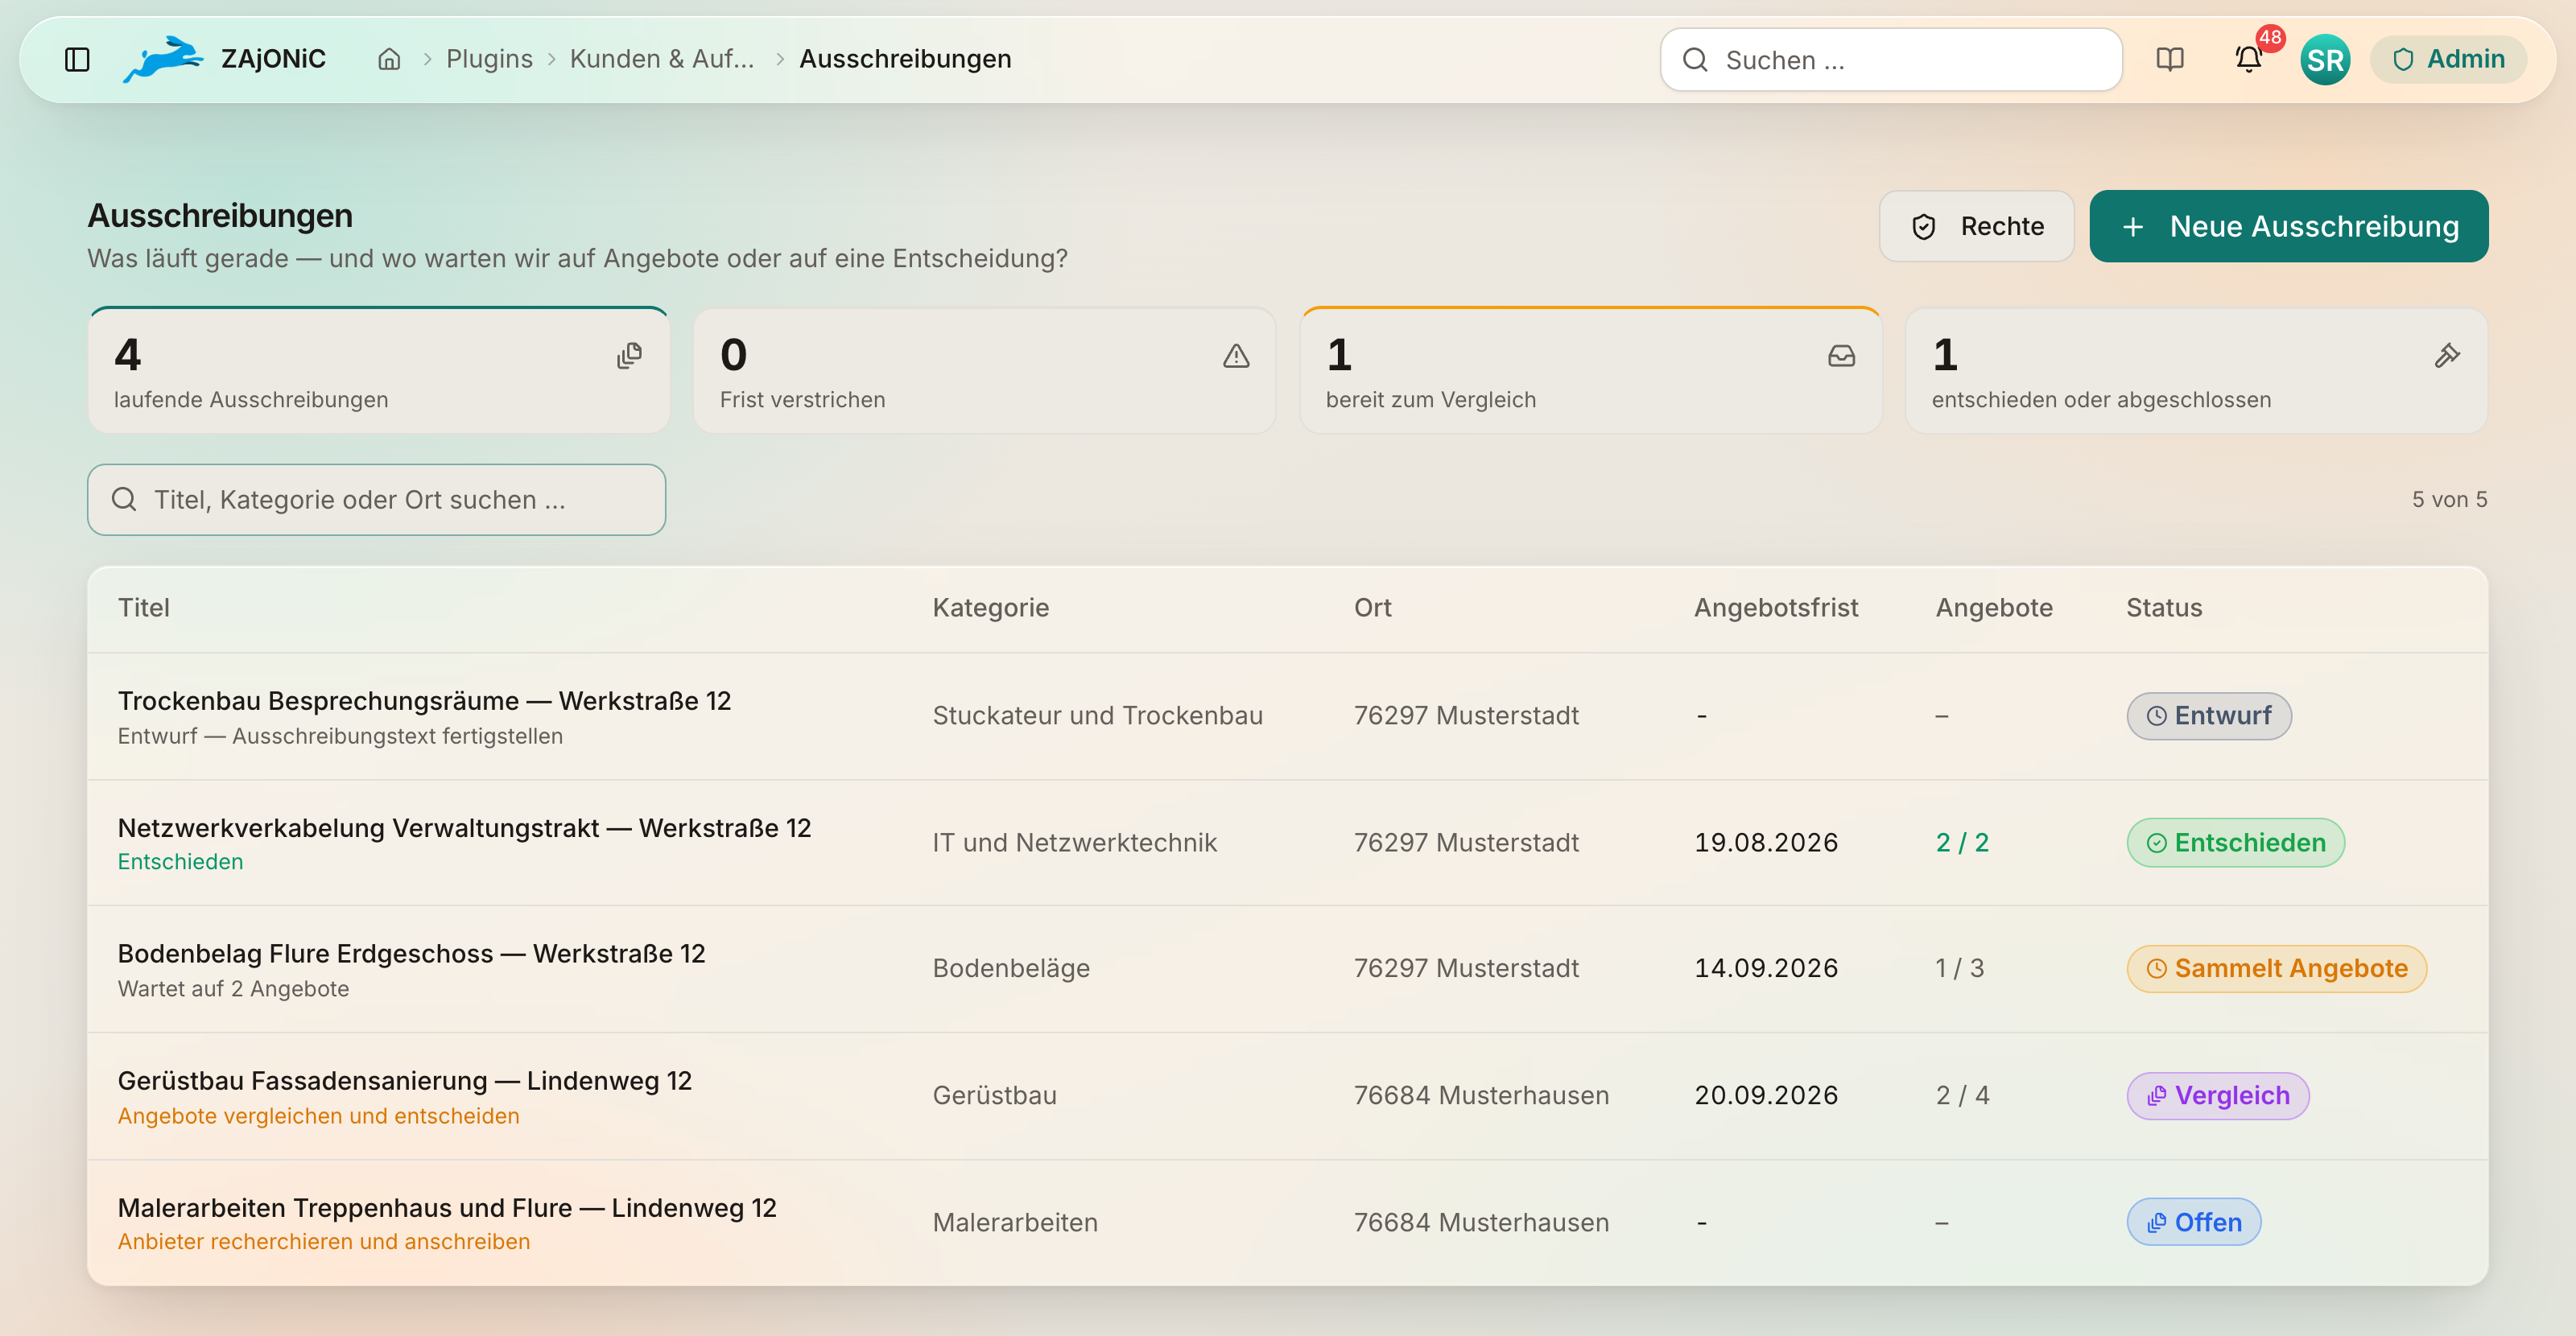This screenshot has height=1336, width=2576.
Task: Click the inbox icon on bereit zum Vergleich card
Action: [1841, 356]
